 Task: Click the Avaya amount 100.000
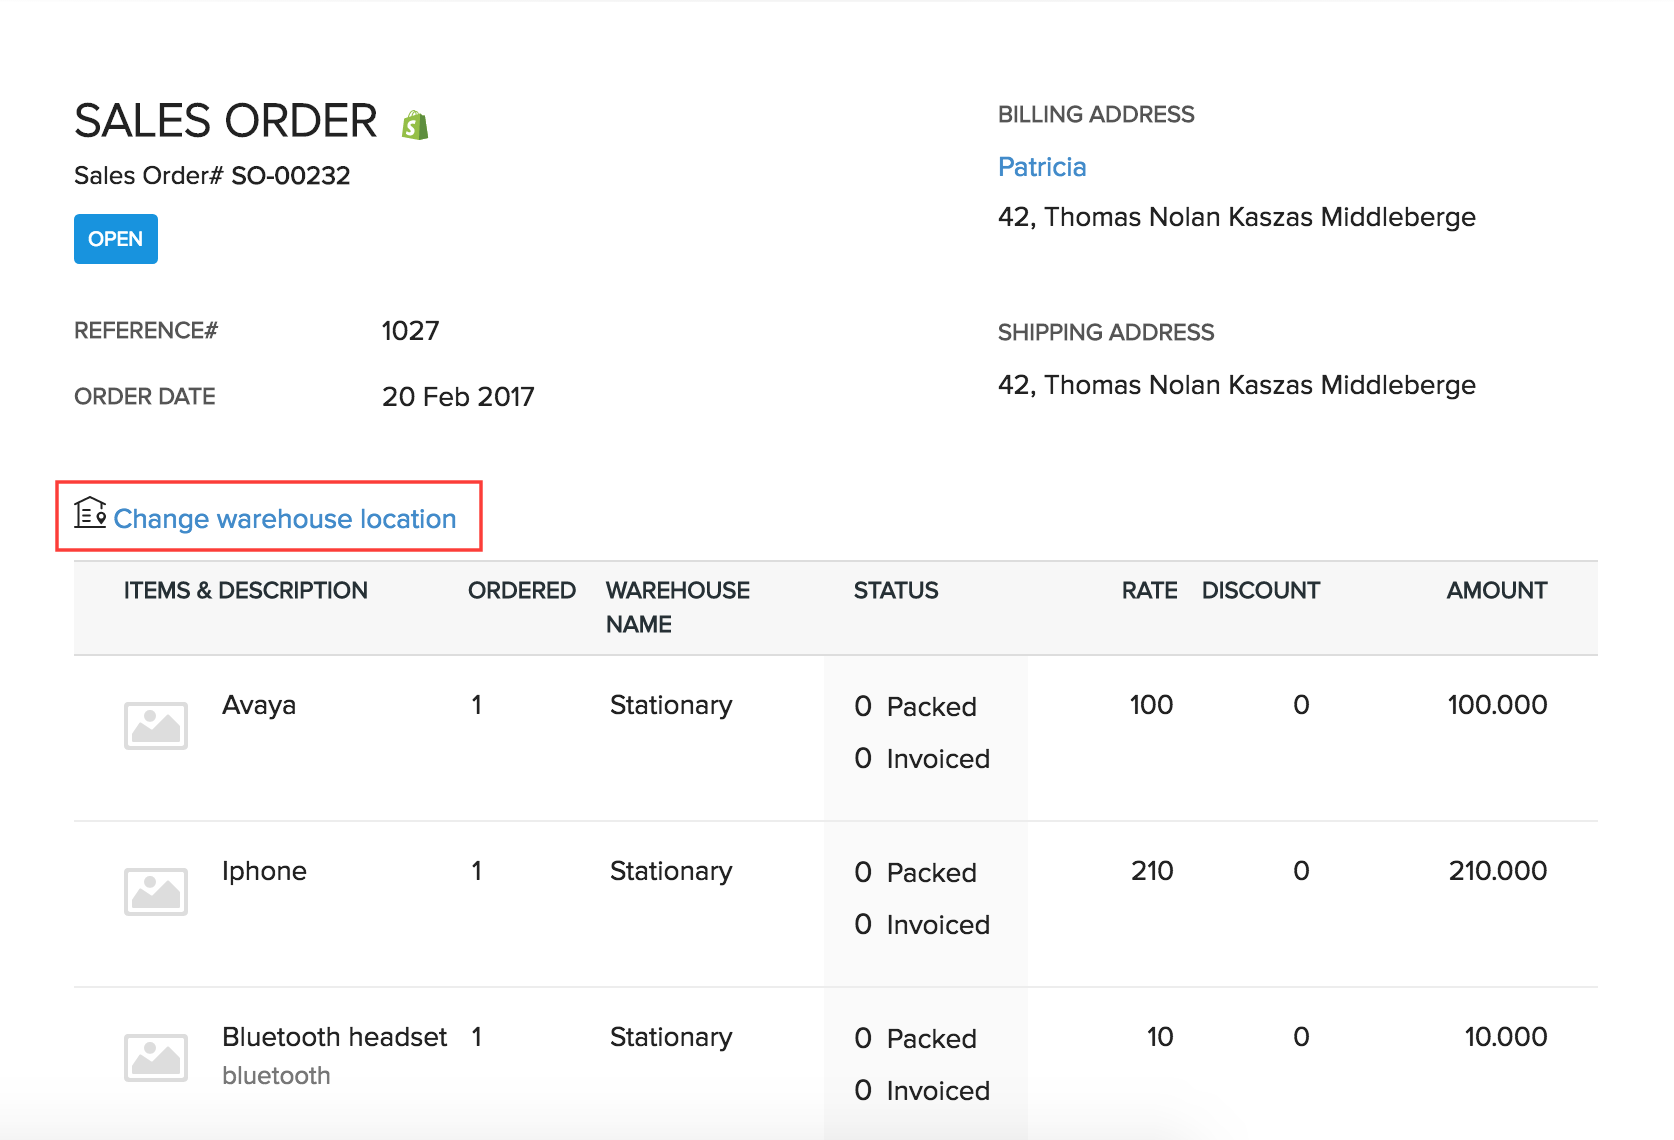pos(1497,705)
